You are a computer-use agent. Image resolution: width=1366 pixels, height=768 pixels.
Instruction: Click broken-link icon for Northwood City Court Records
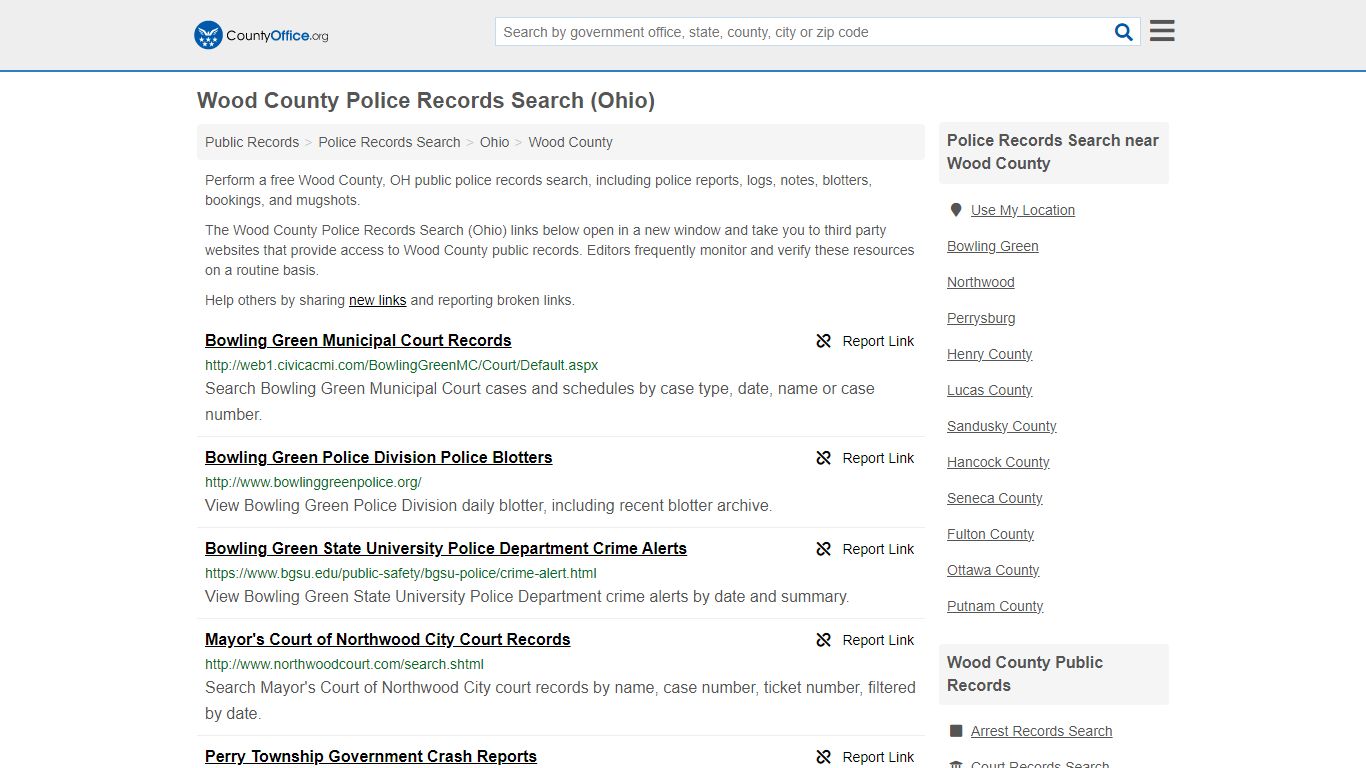tap(823, 640)
